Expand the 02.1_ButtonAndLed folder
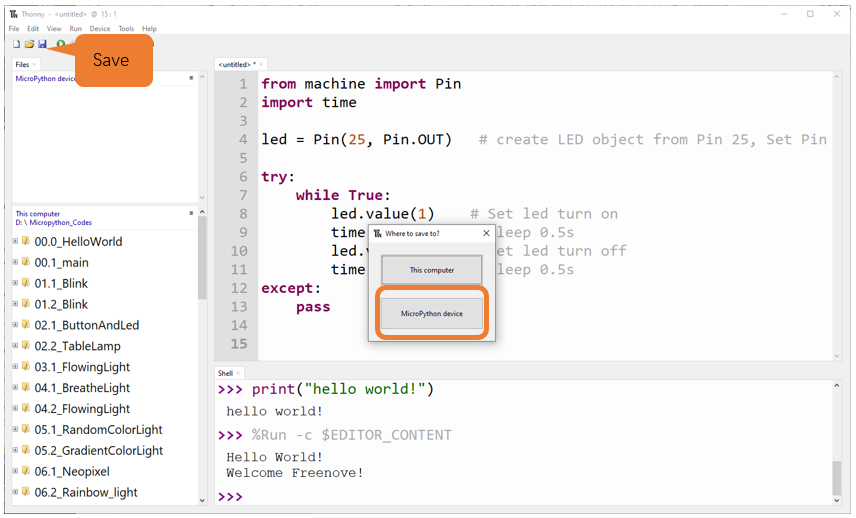The height and width of the screenshot is (518, 856). pyautogui.click(x=15, y=324)
